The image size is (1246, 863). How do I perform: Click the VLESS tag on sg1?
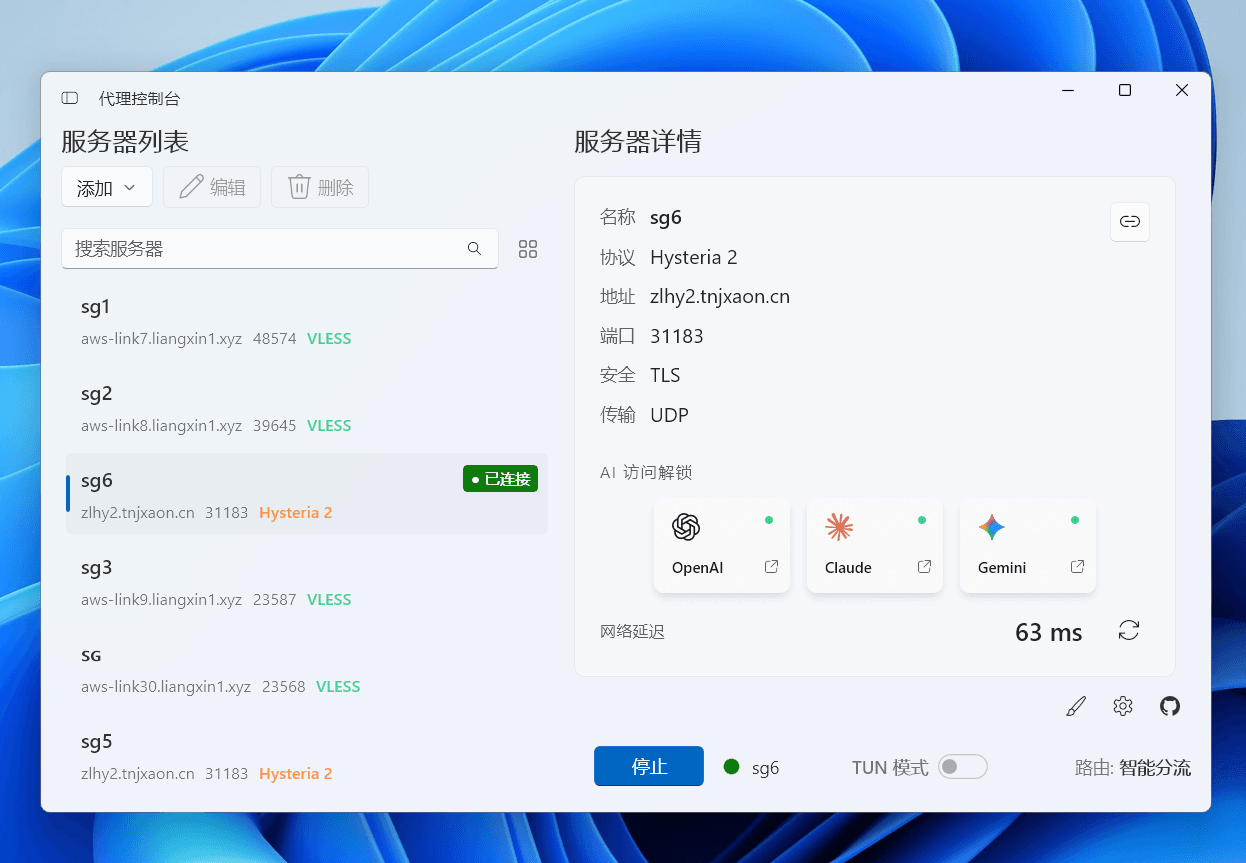[x=329, y=339]
